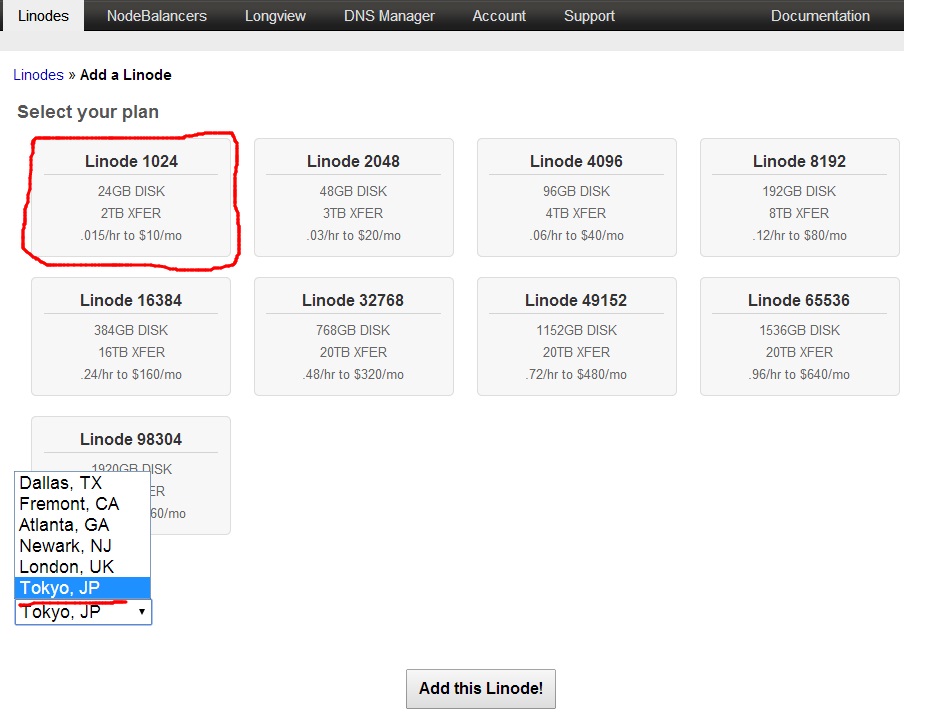
Task: Click '8TB XFER' text
Action: [x=799, y=214]
